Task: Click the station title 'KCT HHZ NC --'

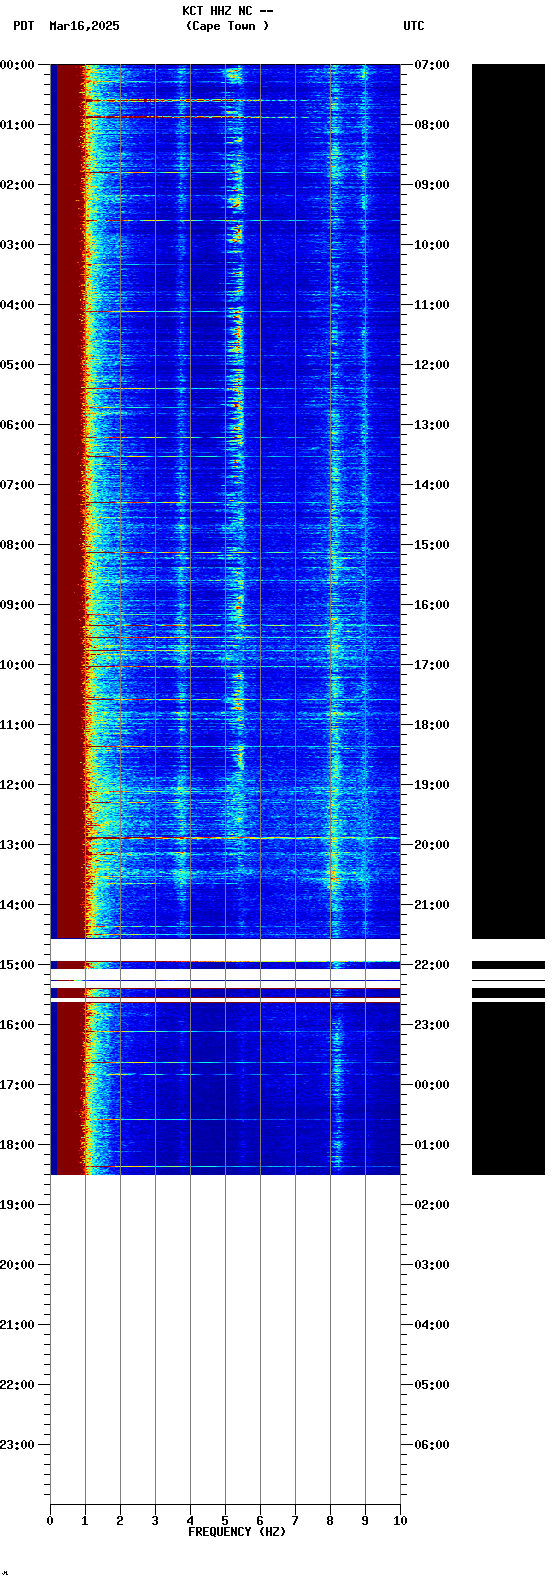Action: click(227, 11)
